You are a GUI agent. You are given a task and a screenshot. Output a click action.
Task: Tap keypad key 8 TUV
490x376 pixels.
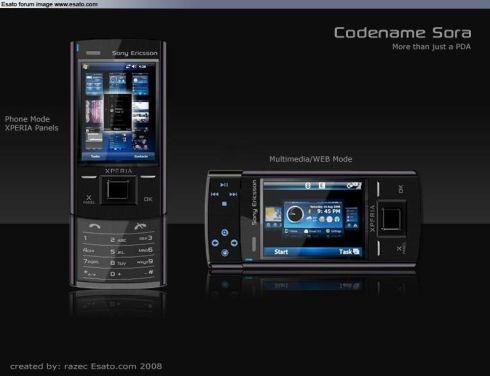tap(118, 263)
